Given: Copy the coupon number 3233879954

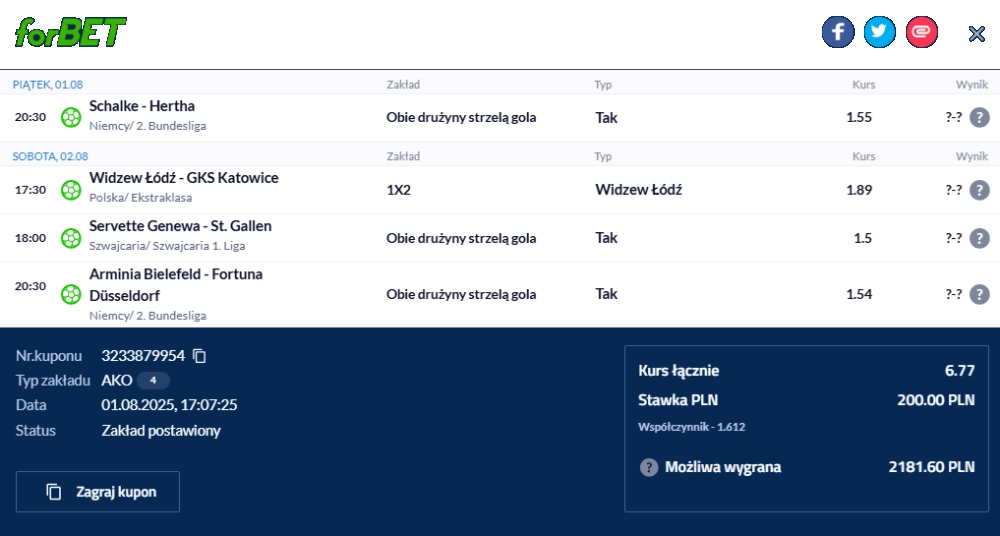Looking at the screenshot, I should coord(200,356).
